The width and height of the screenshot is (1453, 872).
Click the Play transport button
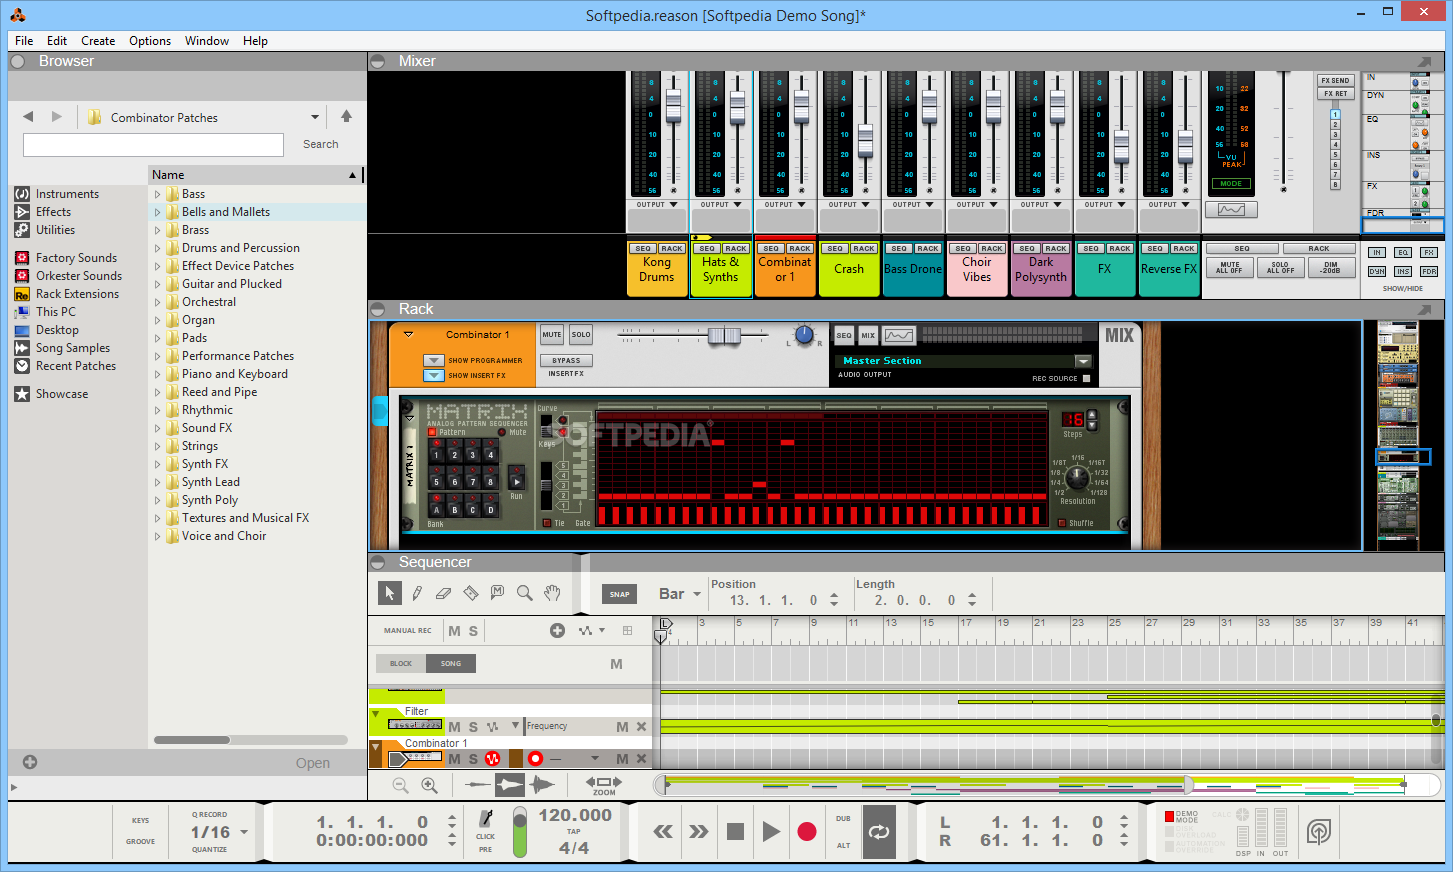pos(771,831)
